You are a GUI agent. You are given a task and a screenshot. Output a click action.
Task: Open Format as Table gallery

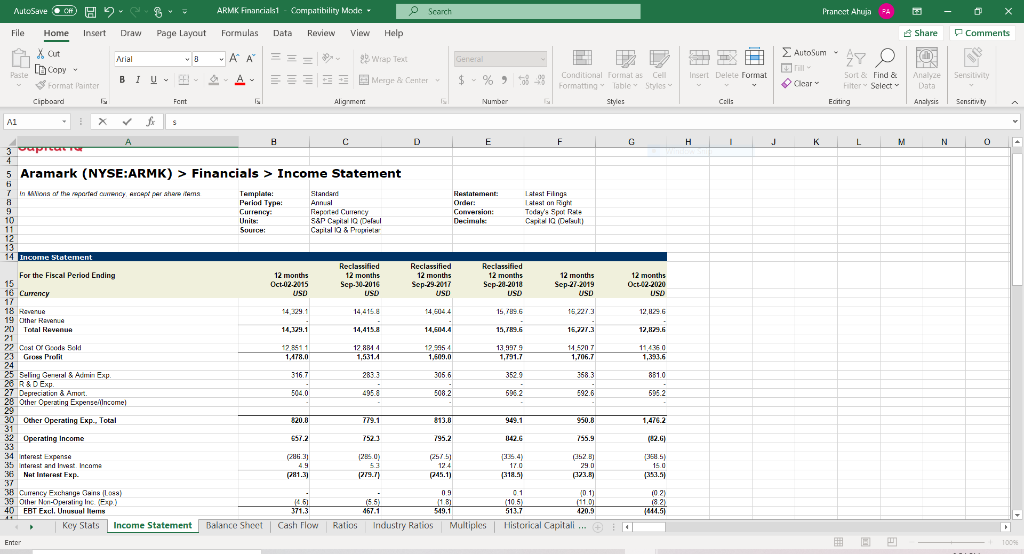click(625, 69)
